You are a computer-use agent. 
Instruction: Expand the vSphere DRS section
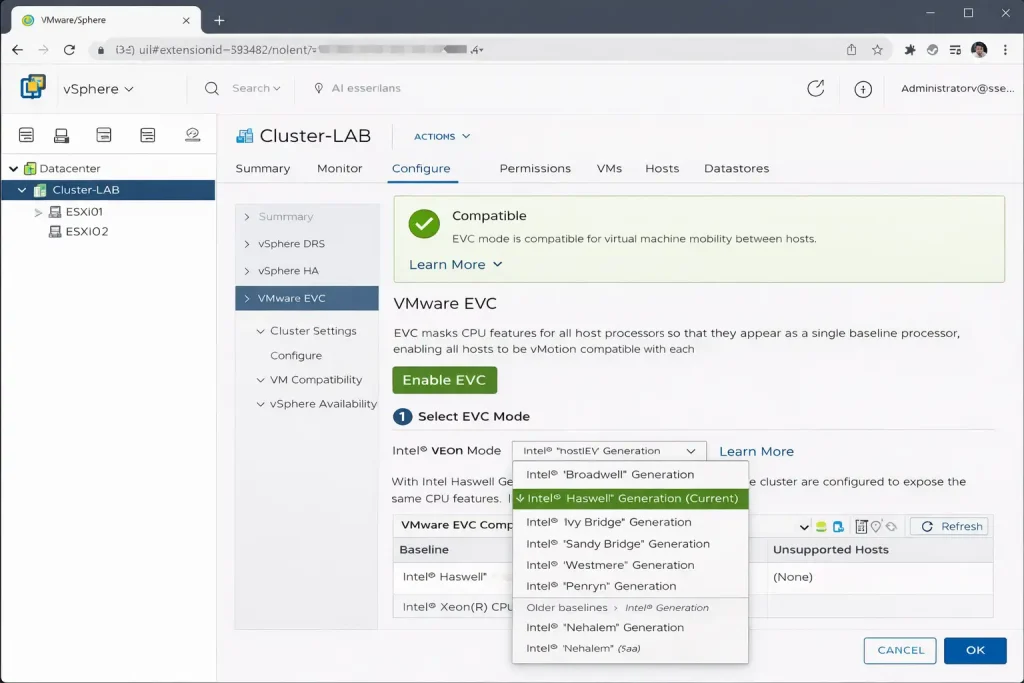(x=247, y=244)
